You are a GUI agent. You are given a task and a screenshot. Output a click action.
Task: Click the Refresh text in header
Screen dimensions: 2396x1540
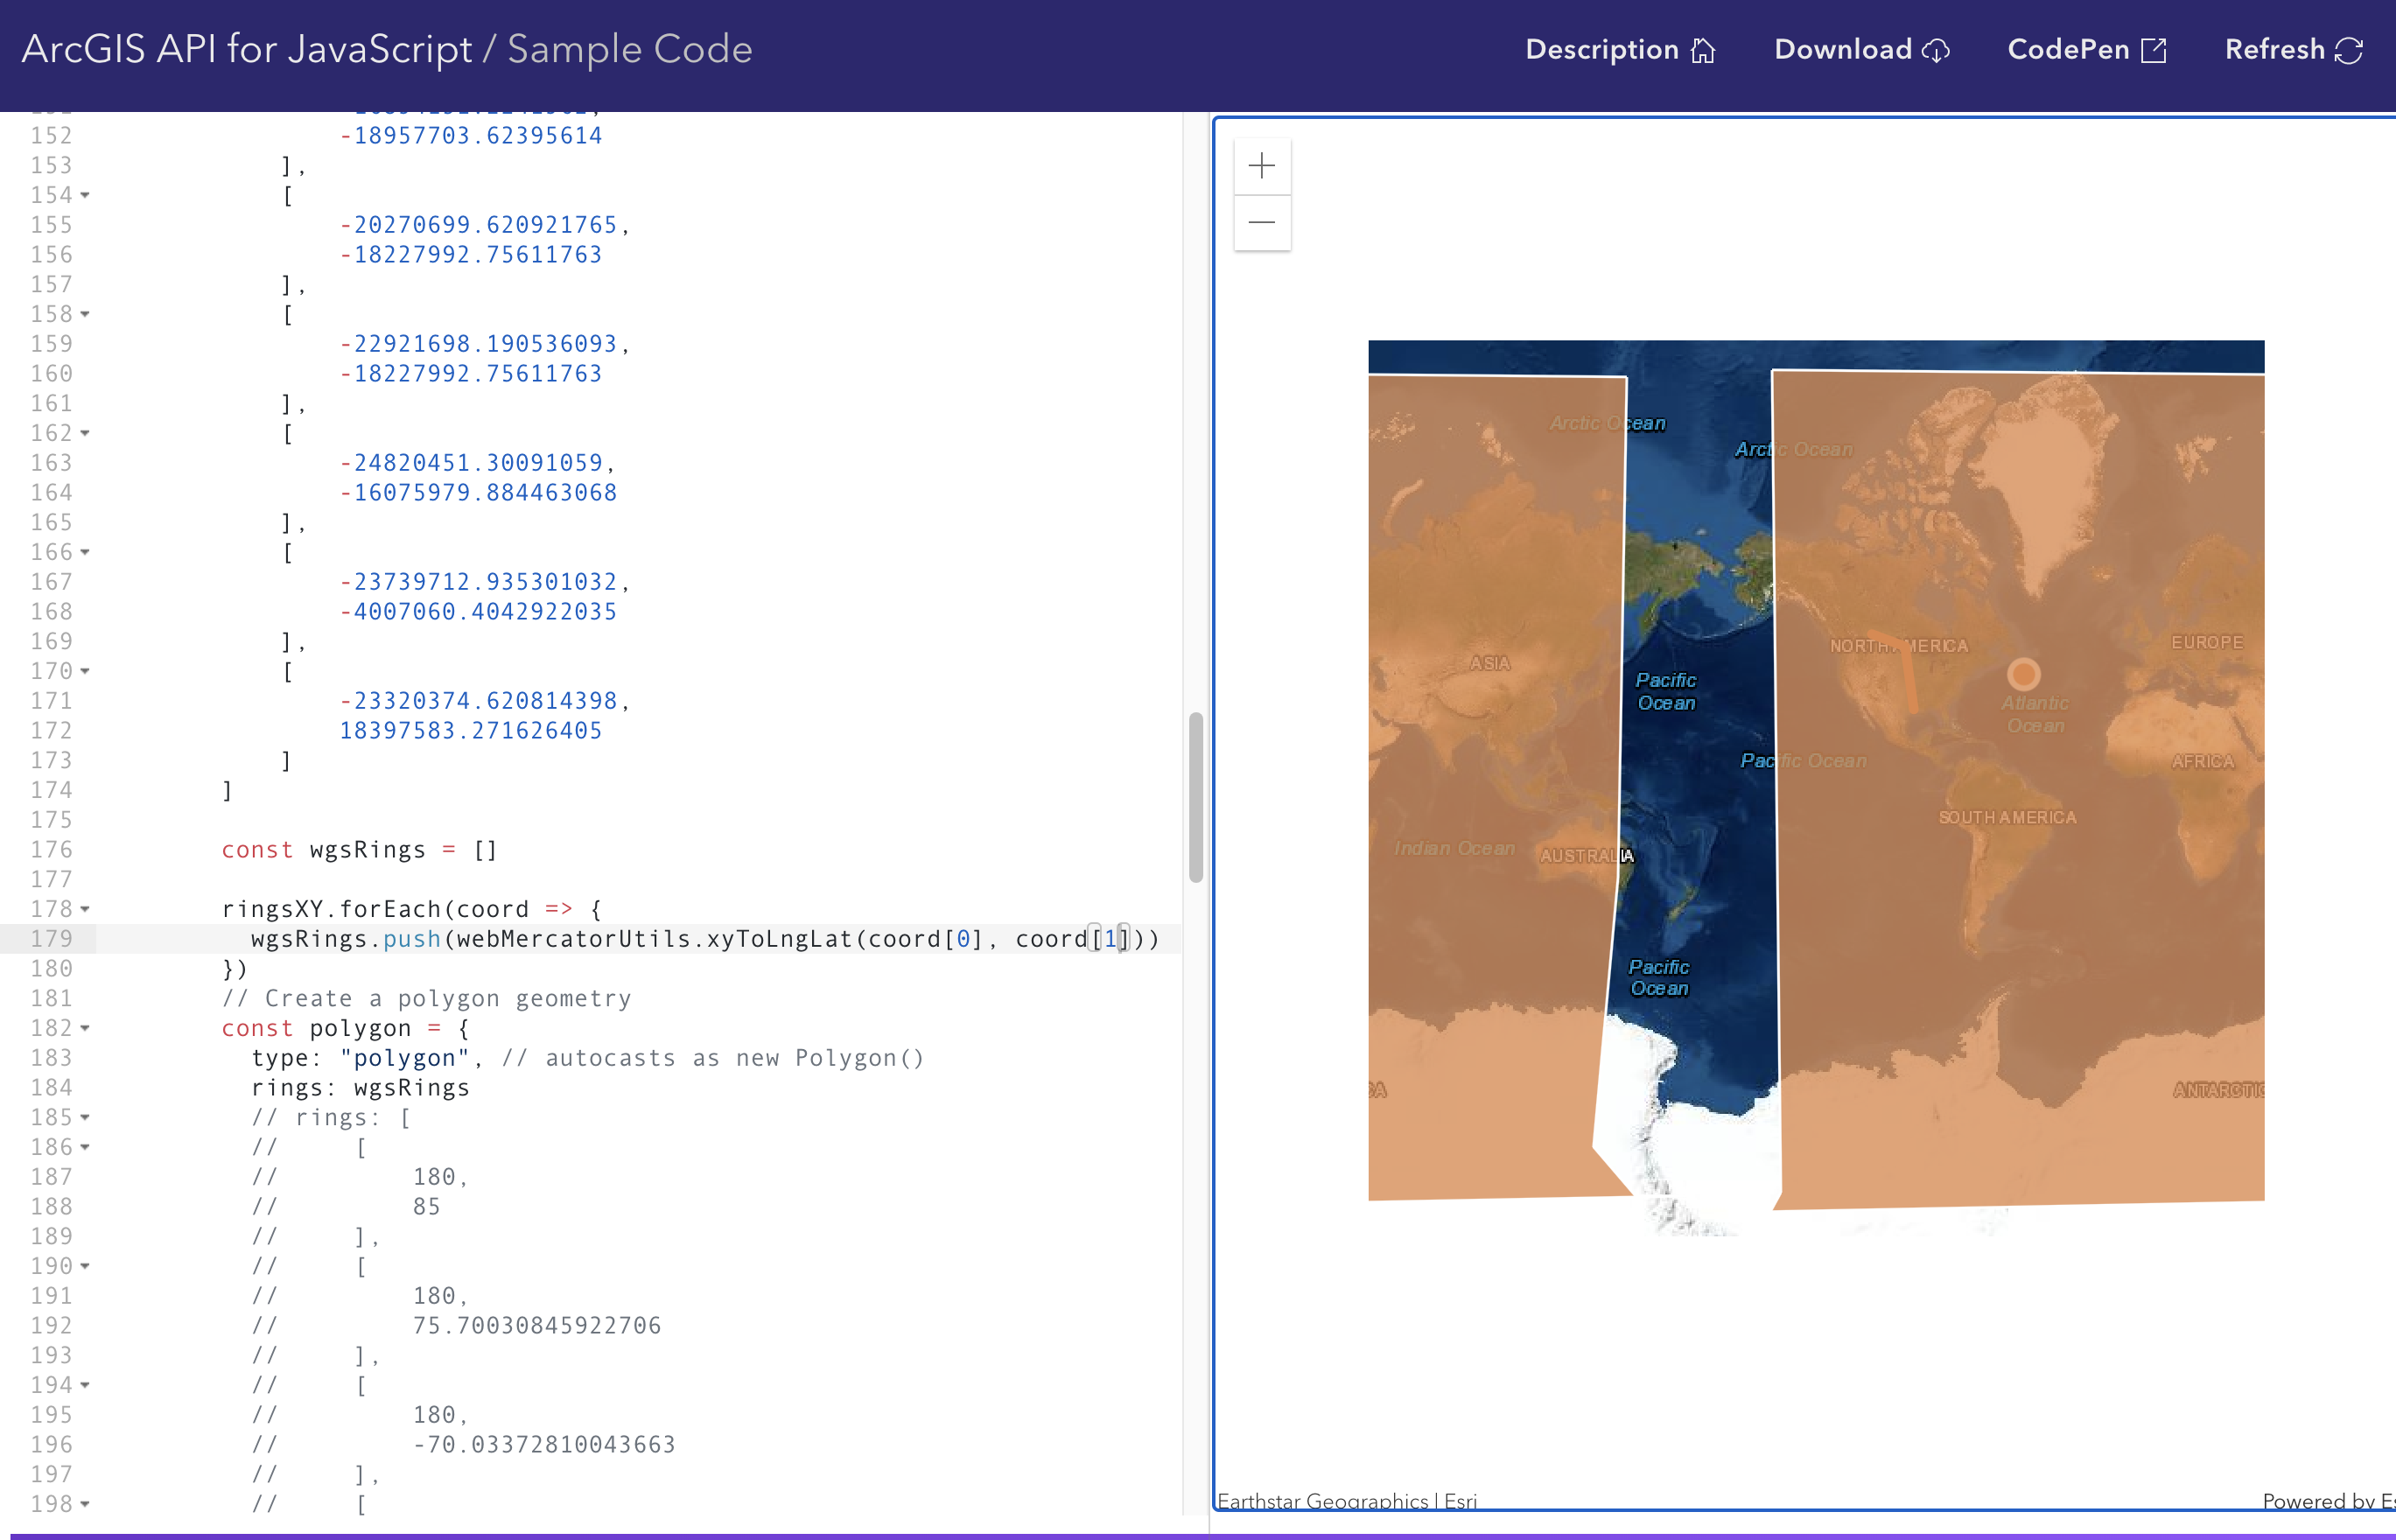point(2274,50)
